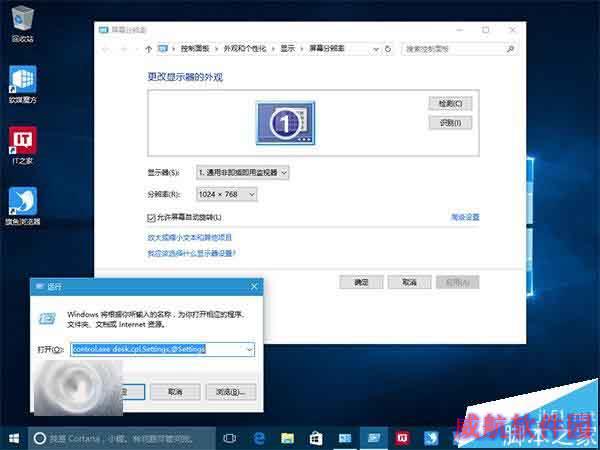Switch to the Run dialog taskbar item
Screen dimensions: 600x450
point(373,439)
